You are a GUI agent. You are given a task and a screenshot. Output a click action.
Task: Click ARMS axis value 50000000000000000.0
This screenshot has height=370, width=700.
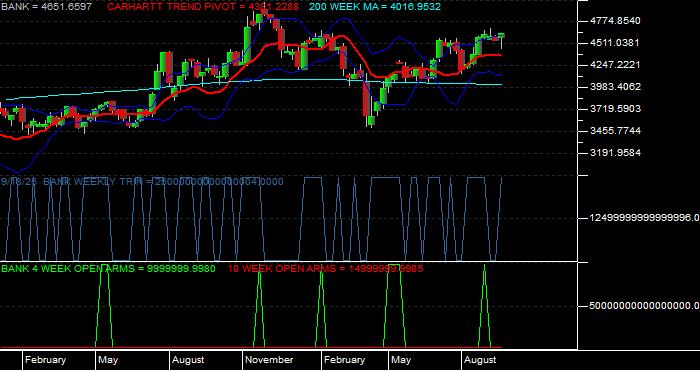(x=644, y=306)
